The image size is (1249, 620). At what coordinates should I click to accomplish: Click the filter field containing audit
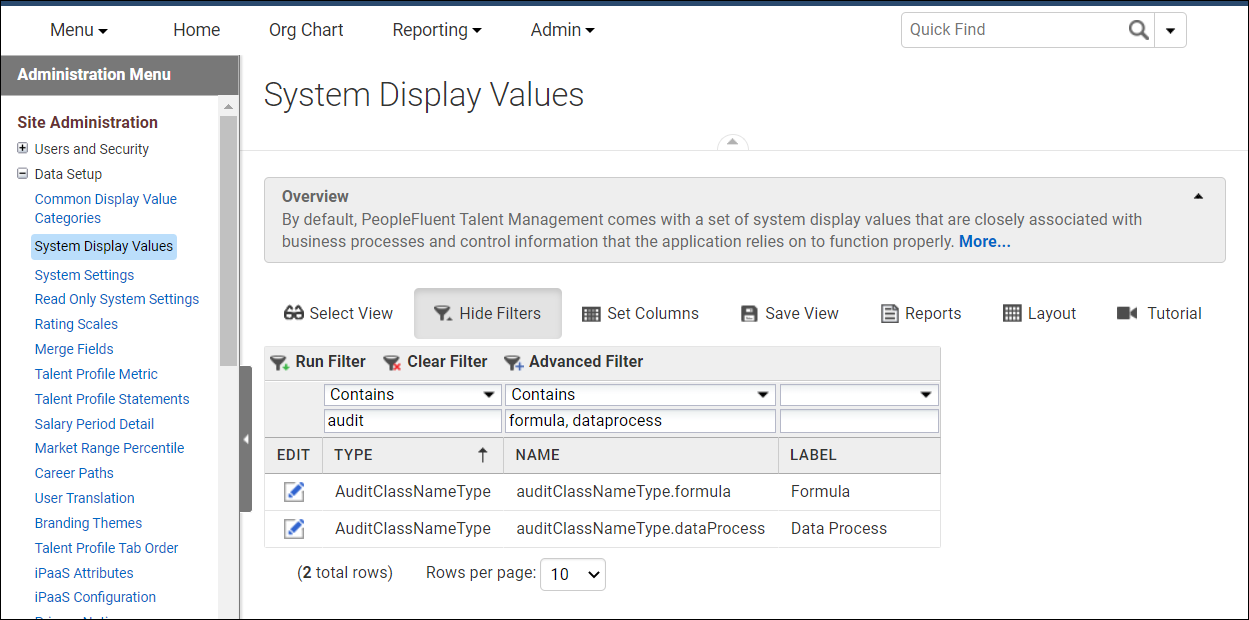tap(412, 420)
